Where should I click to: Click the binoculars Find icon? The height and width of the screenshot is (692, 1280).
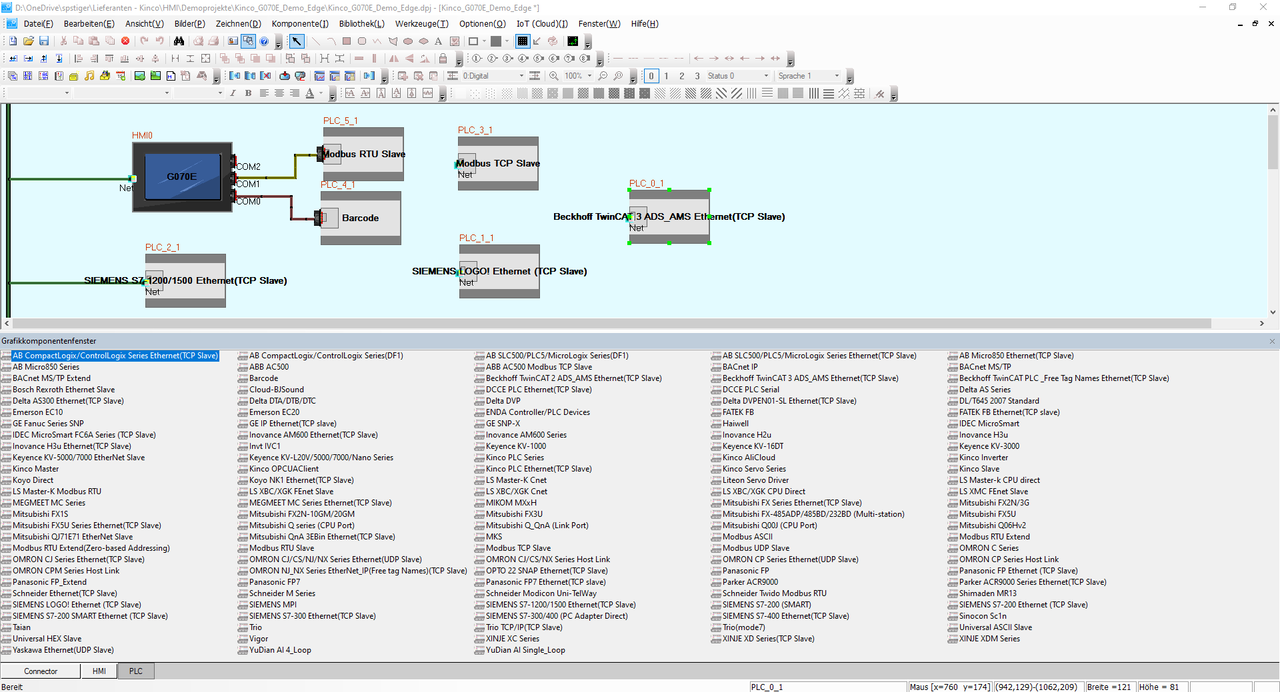point(179,41)
